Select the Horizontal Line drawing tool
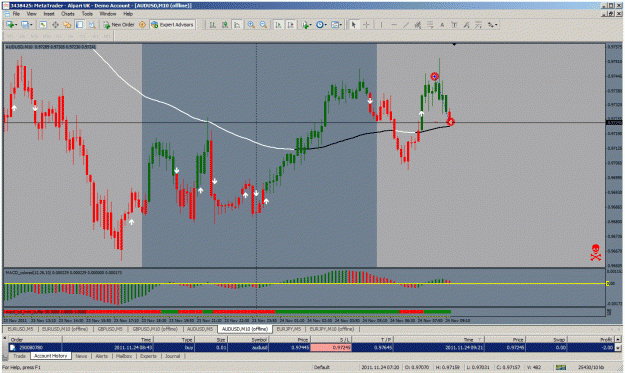The height and width of the screenshot is (373, 625). point(394,25)
